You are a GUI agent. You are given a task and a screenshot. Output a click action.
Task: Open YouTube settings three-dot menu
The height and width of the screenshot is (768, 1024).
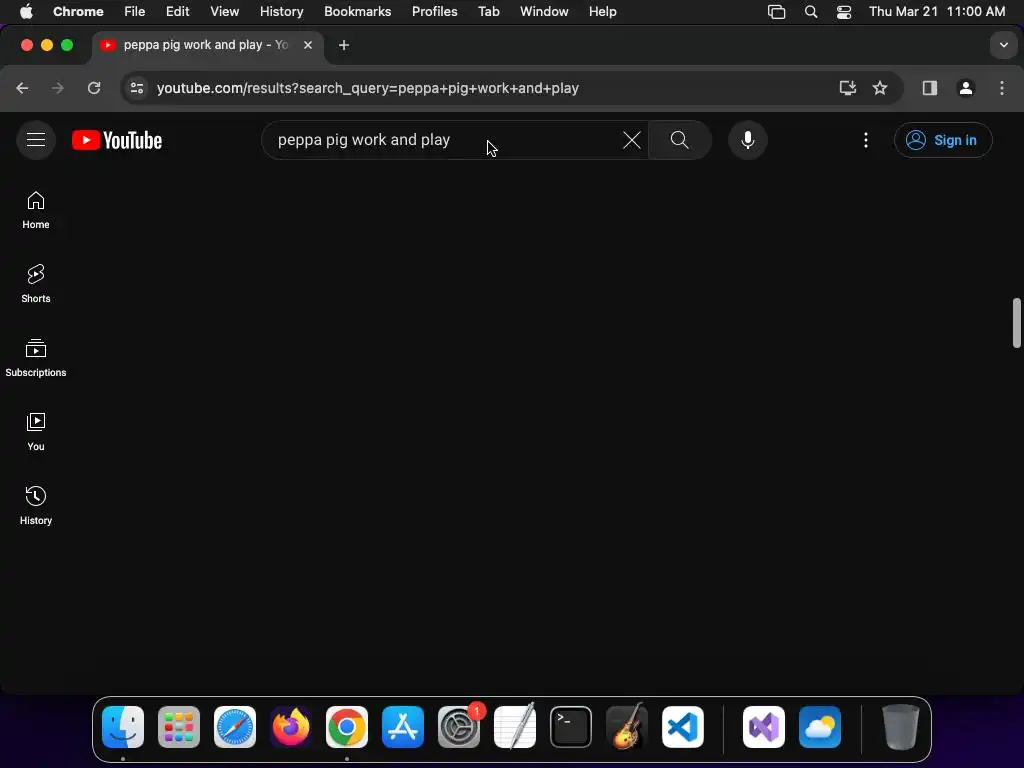(866, 140)
